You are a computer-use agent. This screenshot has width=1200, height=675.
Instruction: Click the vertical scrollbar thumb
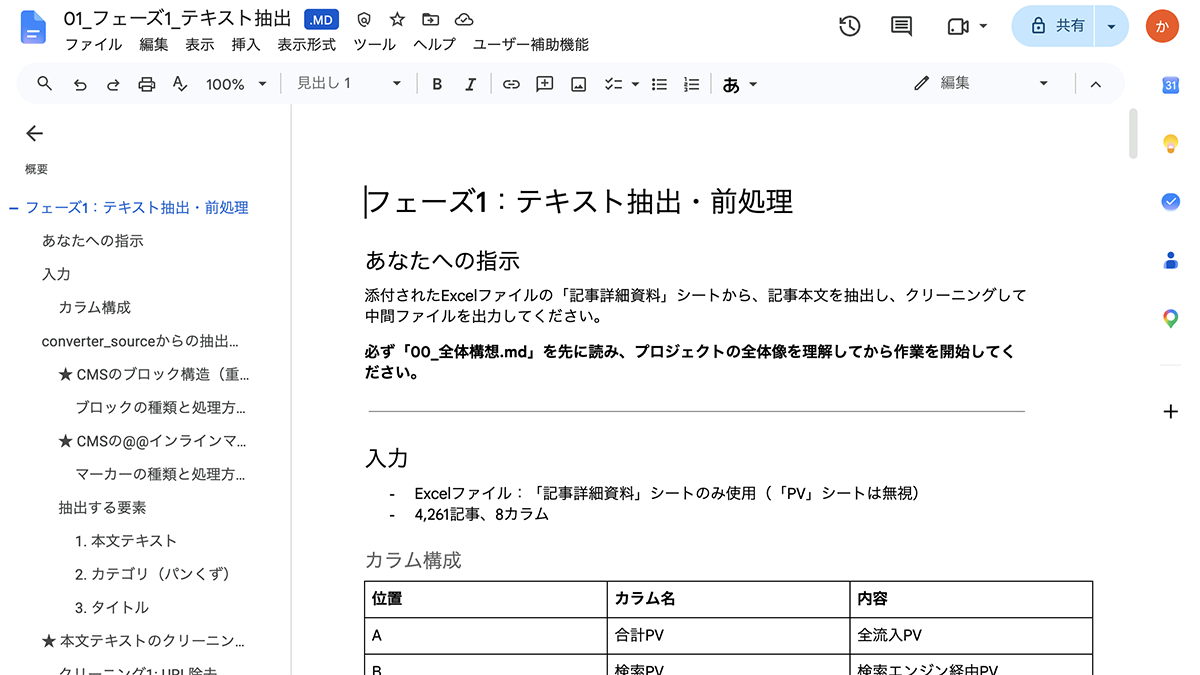coord(1133,133)
